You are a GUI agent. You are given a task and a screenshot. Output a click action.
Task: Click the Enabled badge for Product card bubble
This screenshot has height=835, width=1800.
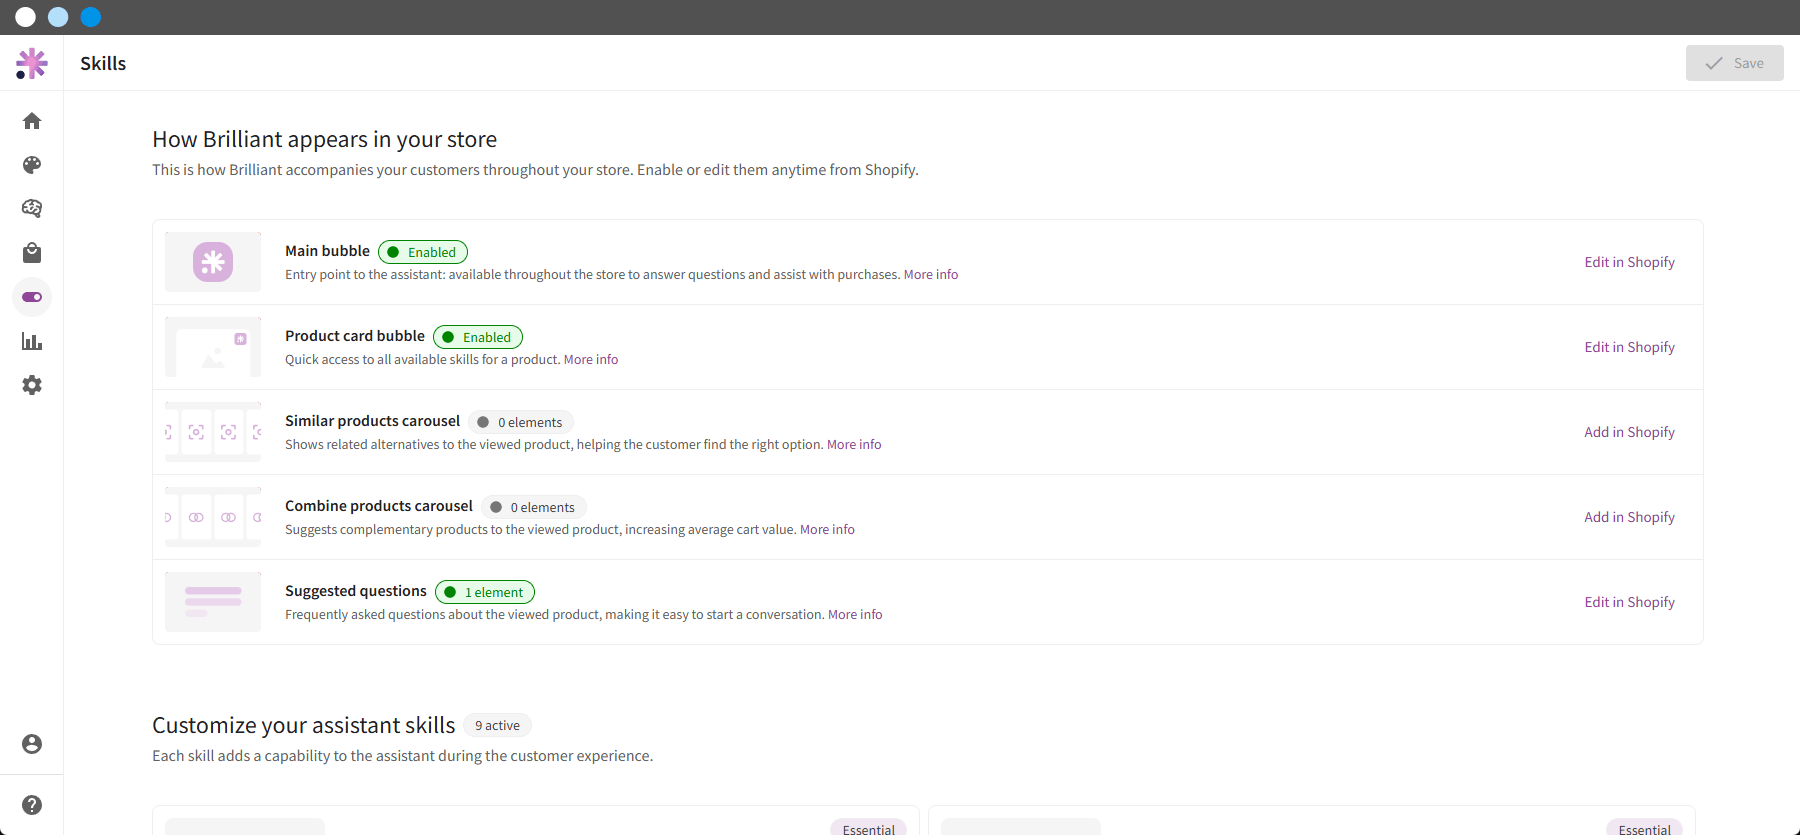tap(478, 337)
